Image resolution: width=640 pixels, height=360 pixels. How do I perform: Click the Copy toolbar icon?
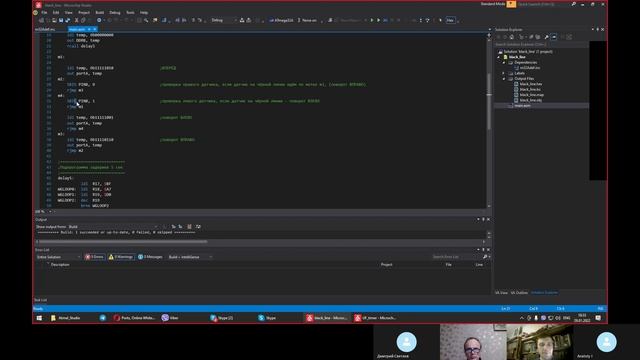pyautogui.click(x=83, y=20)
